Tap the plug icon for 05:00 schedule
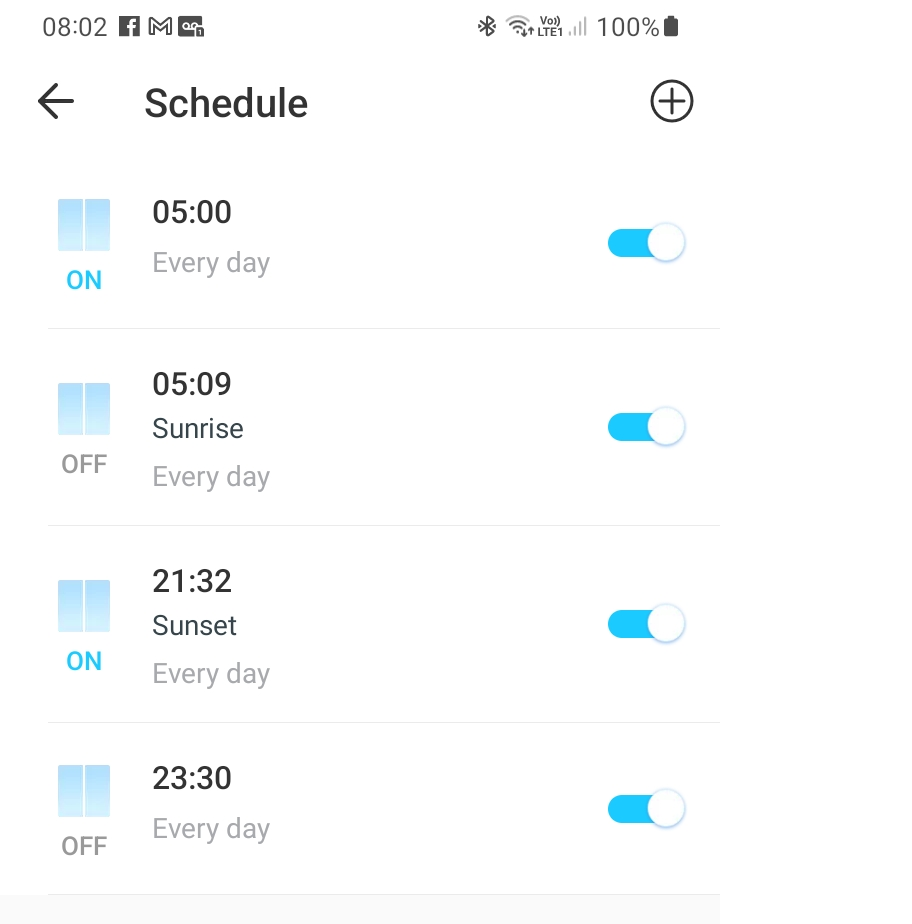This screenshot has height=924, width=912. (84, 225)
